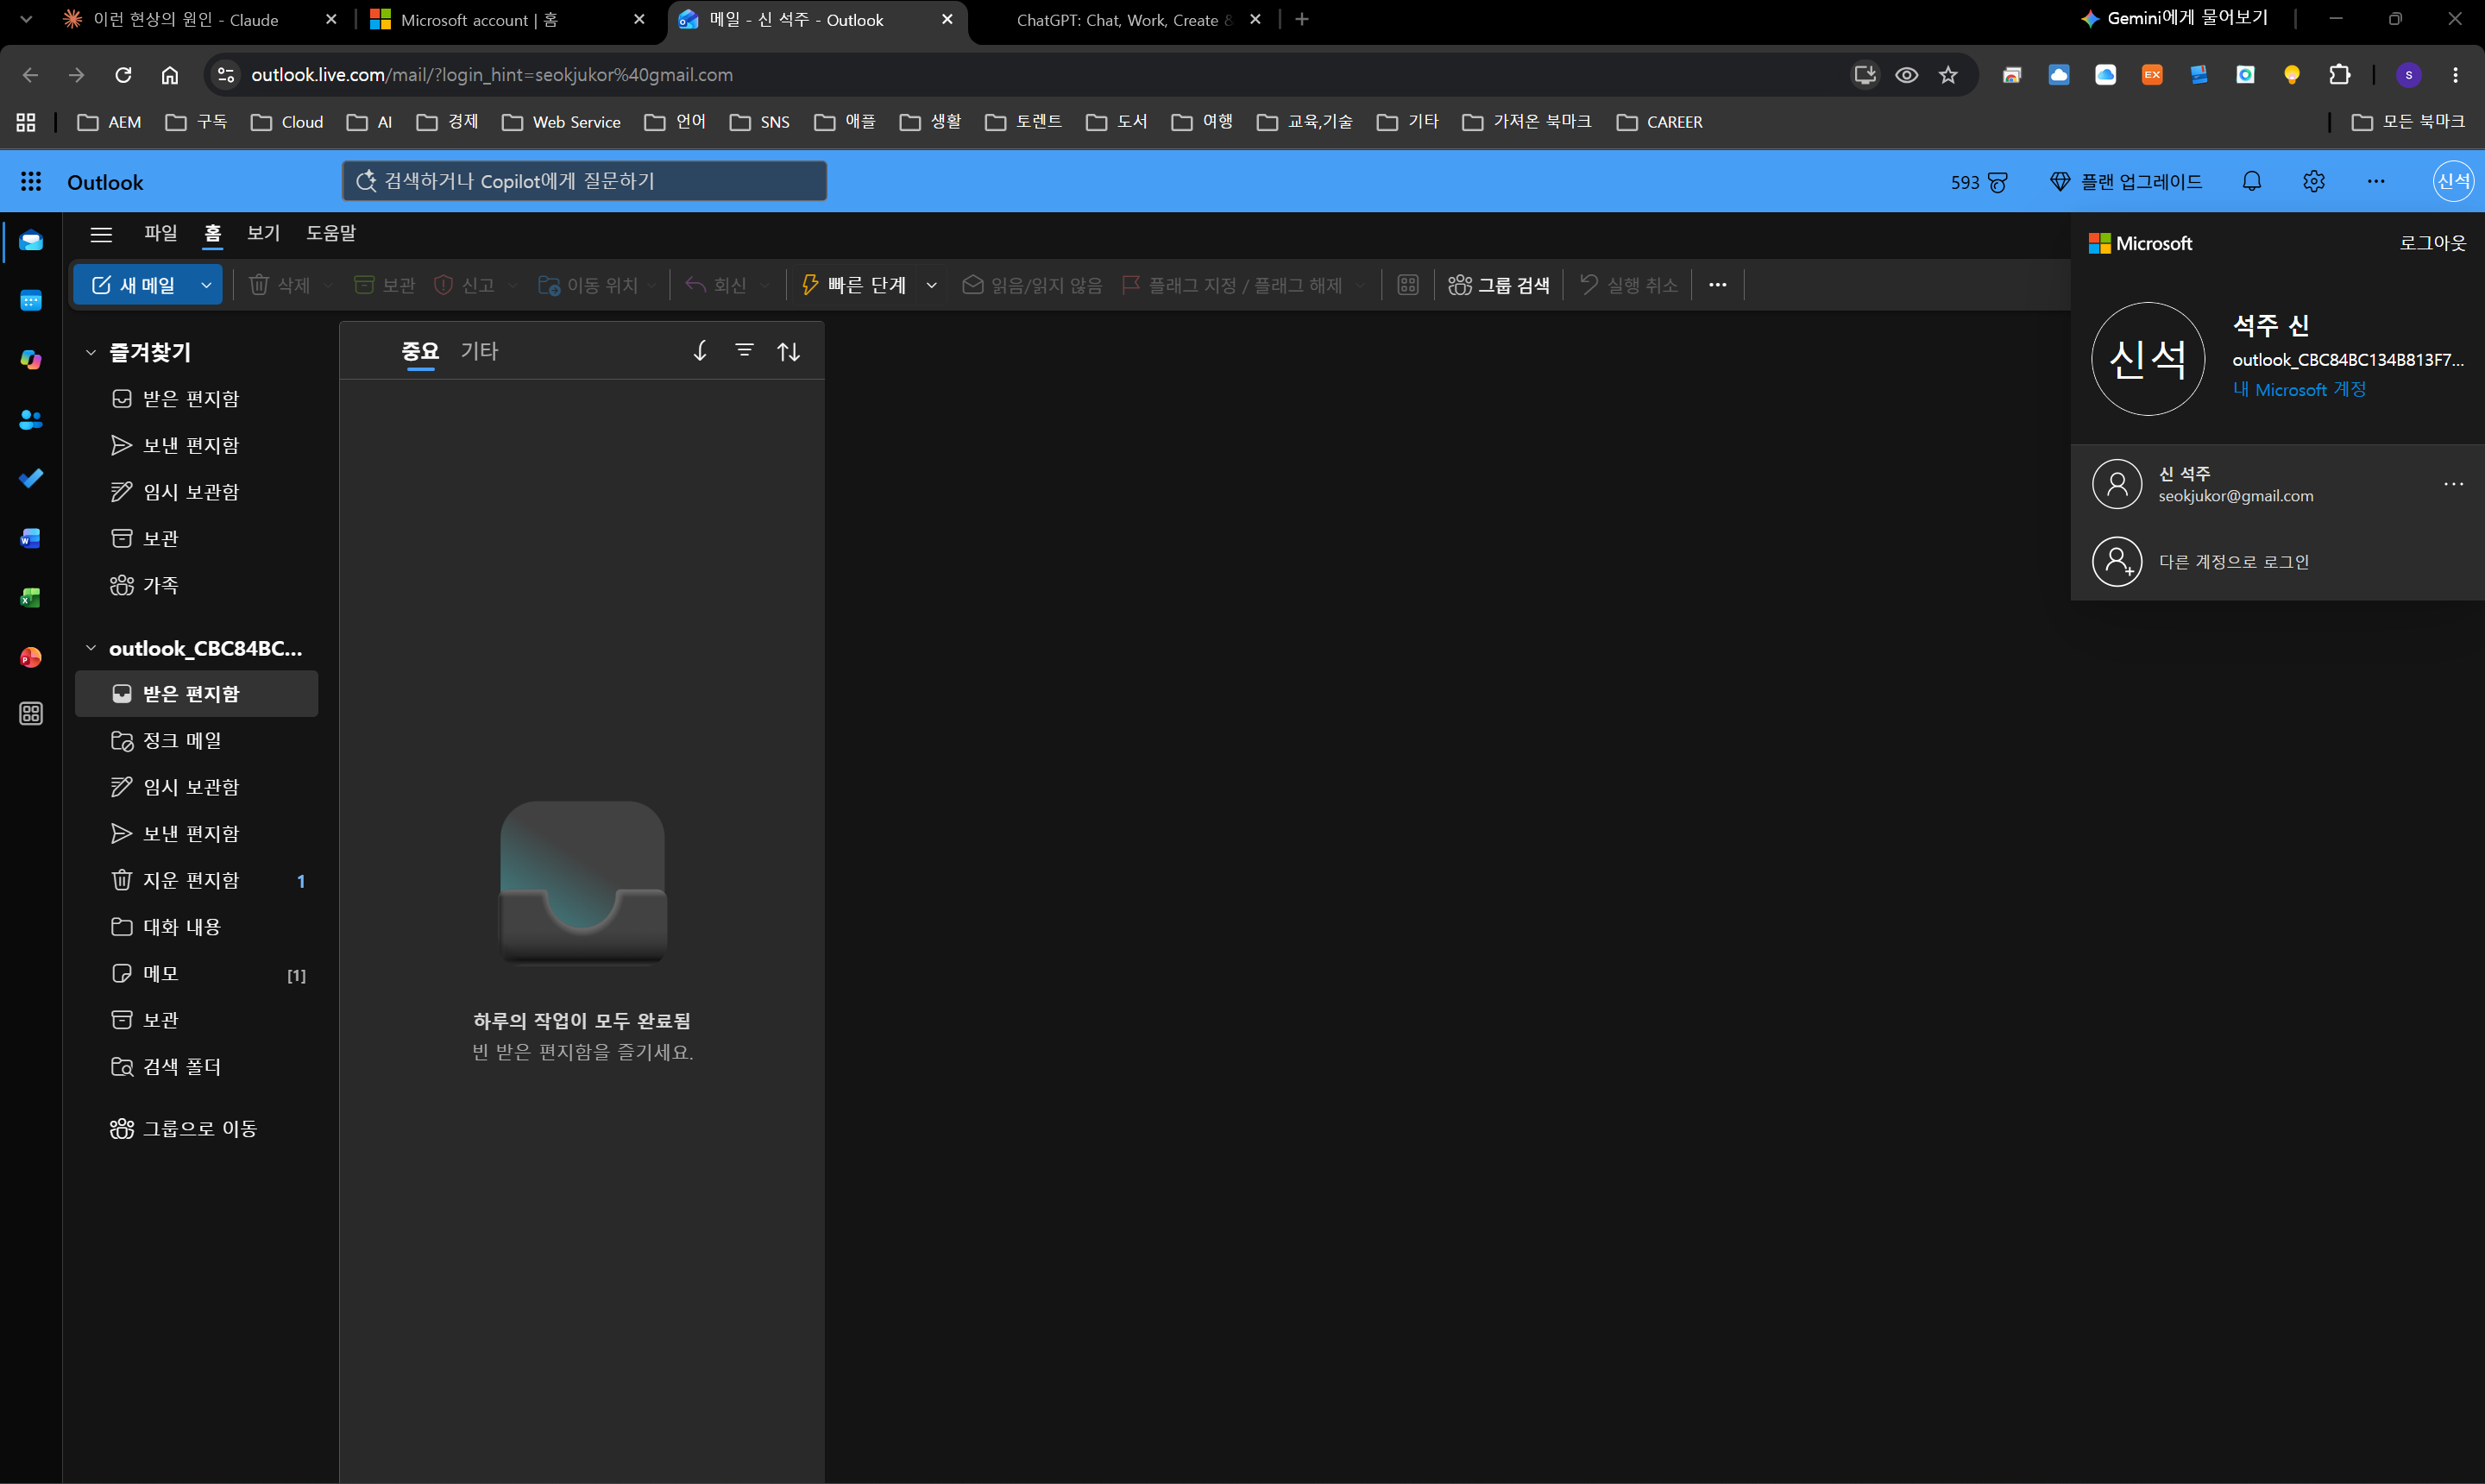This screenshot has width=2485, height=1484.
Task: Launch PowerPoint from the left rail
Action: pyautogui.click(x=31, y=657)
